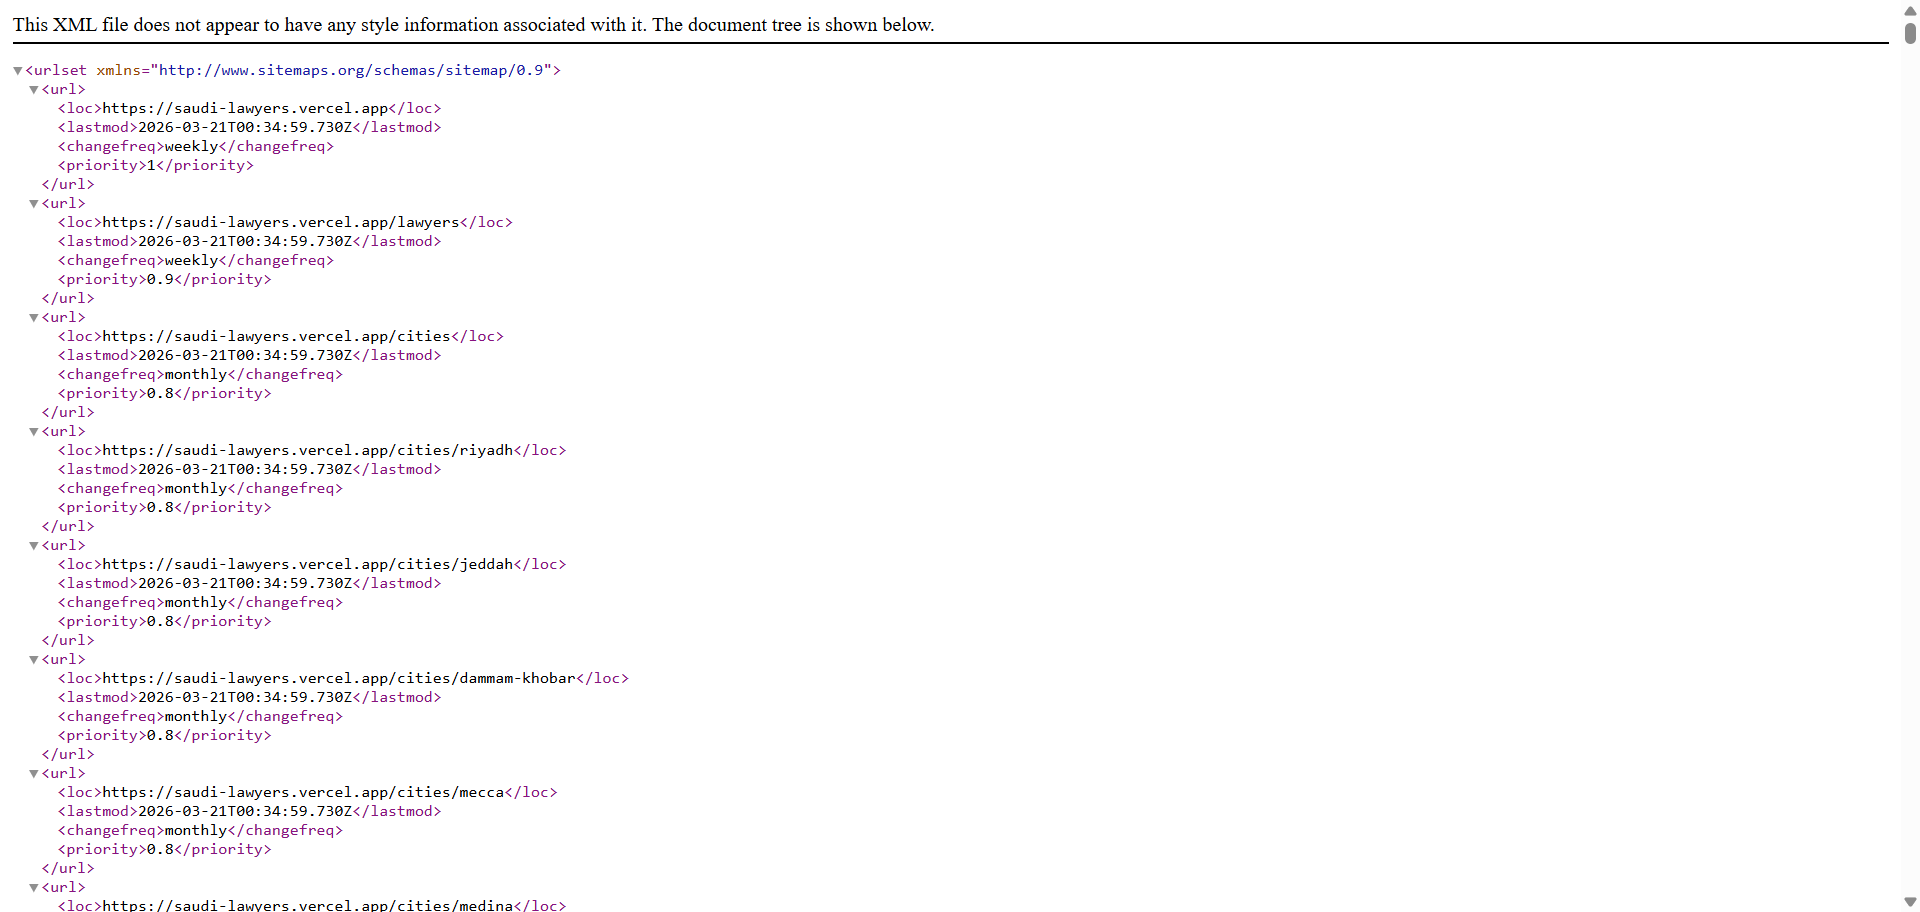Collapse the url entry for cities/dammam-khobar
The image size is (1920, 912).
34,660
